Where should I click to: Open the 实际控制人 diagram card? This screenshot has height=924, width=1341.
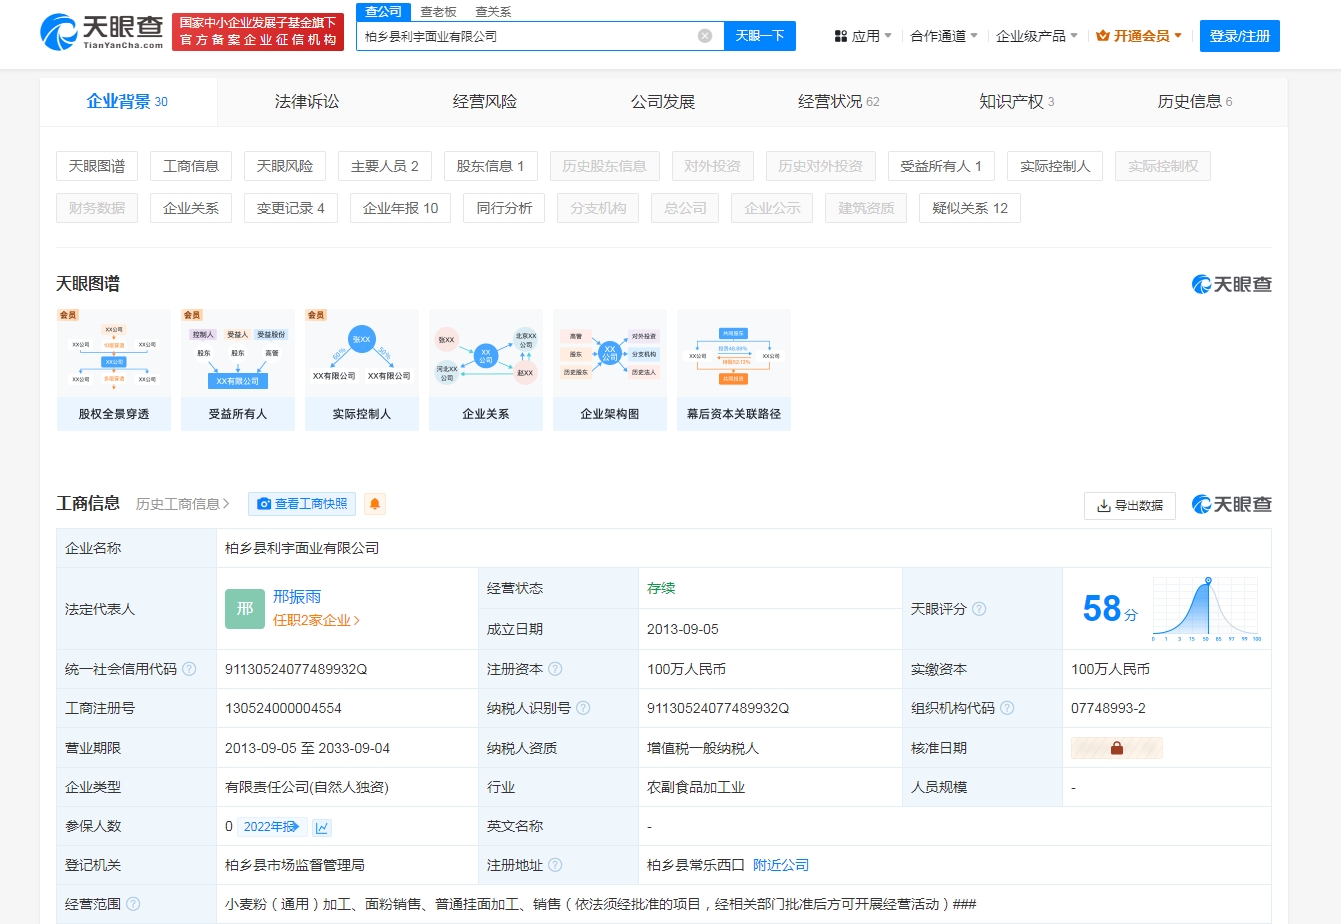tap(362, 370)
